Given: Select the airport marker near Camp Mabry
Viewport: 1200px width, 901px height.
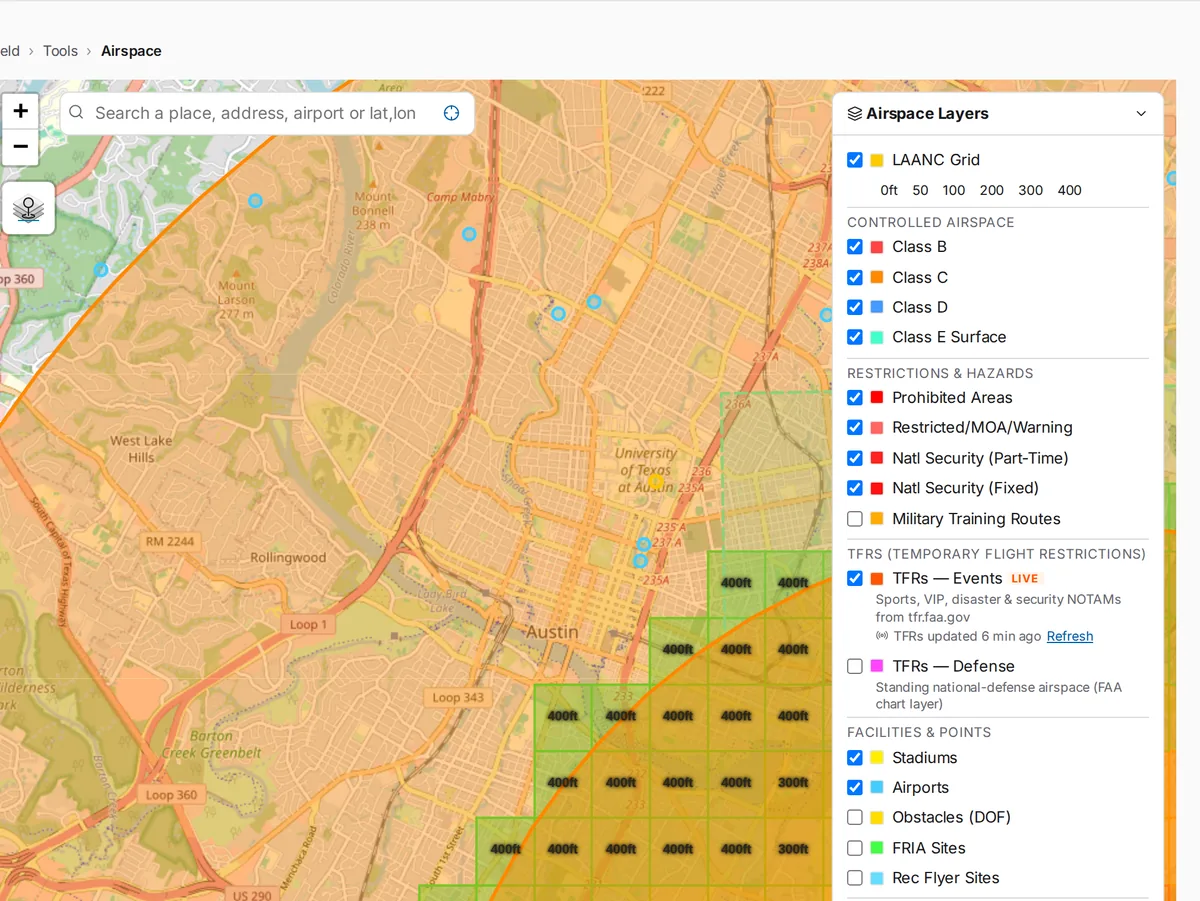Looking at the screenshot, I should [469, 234].
